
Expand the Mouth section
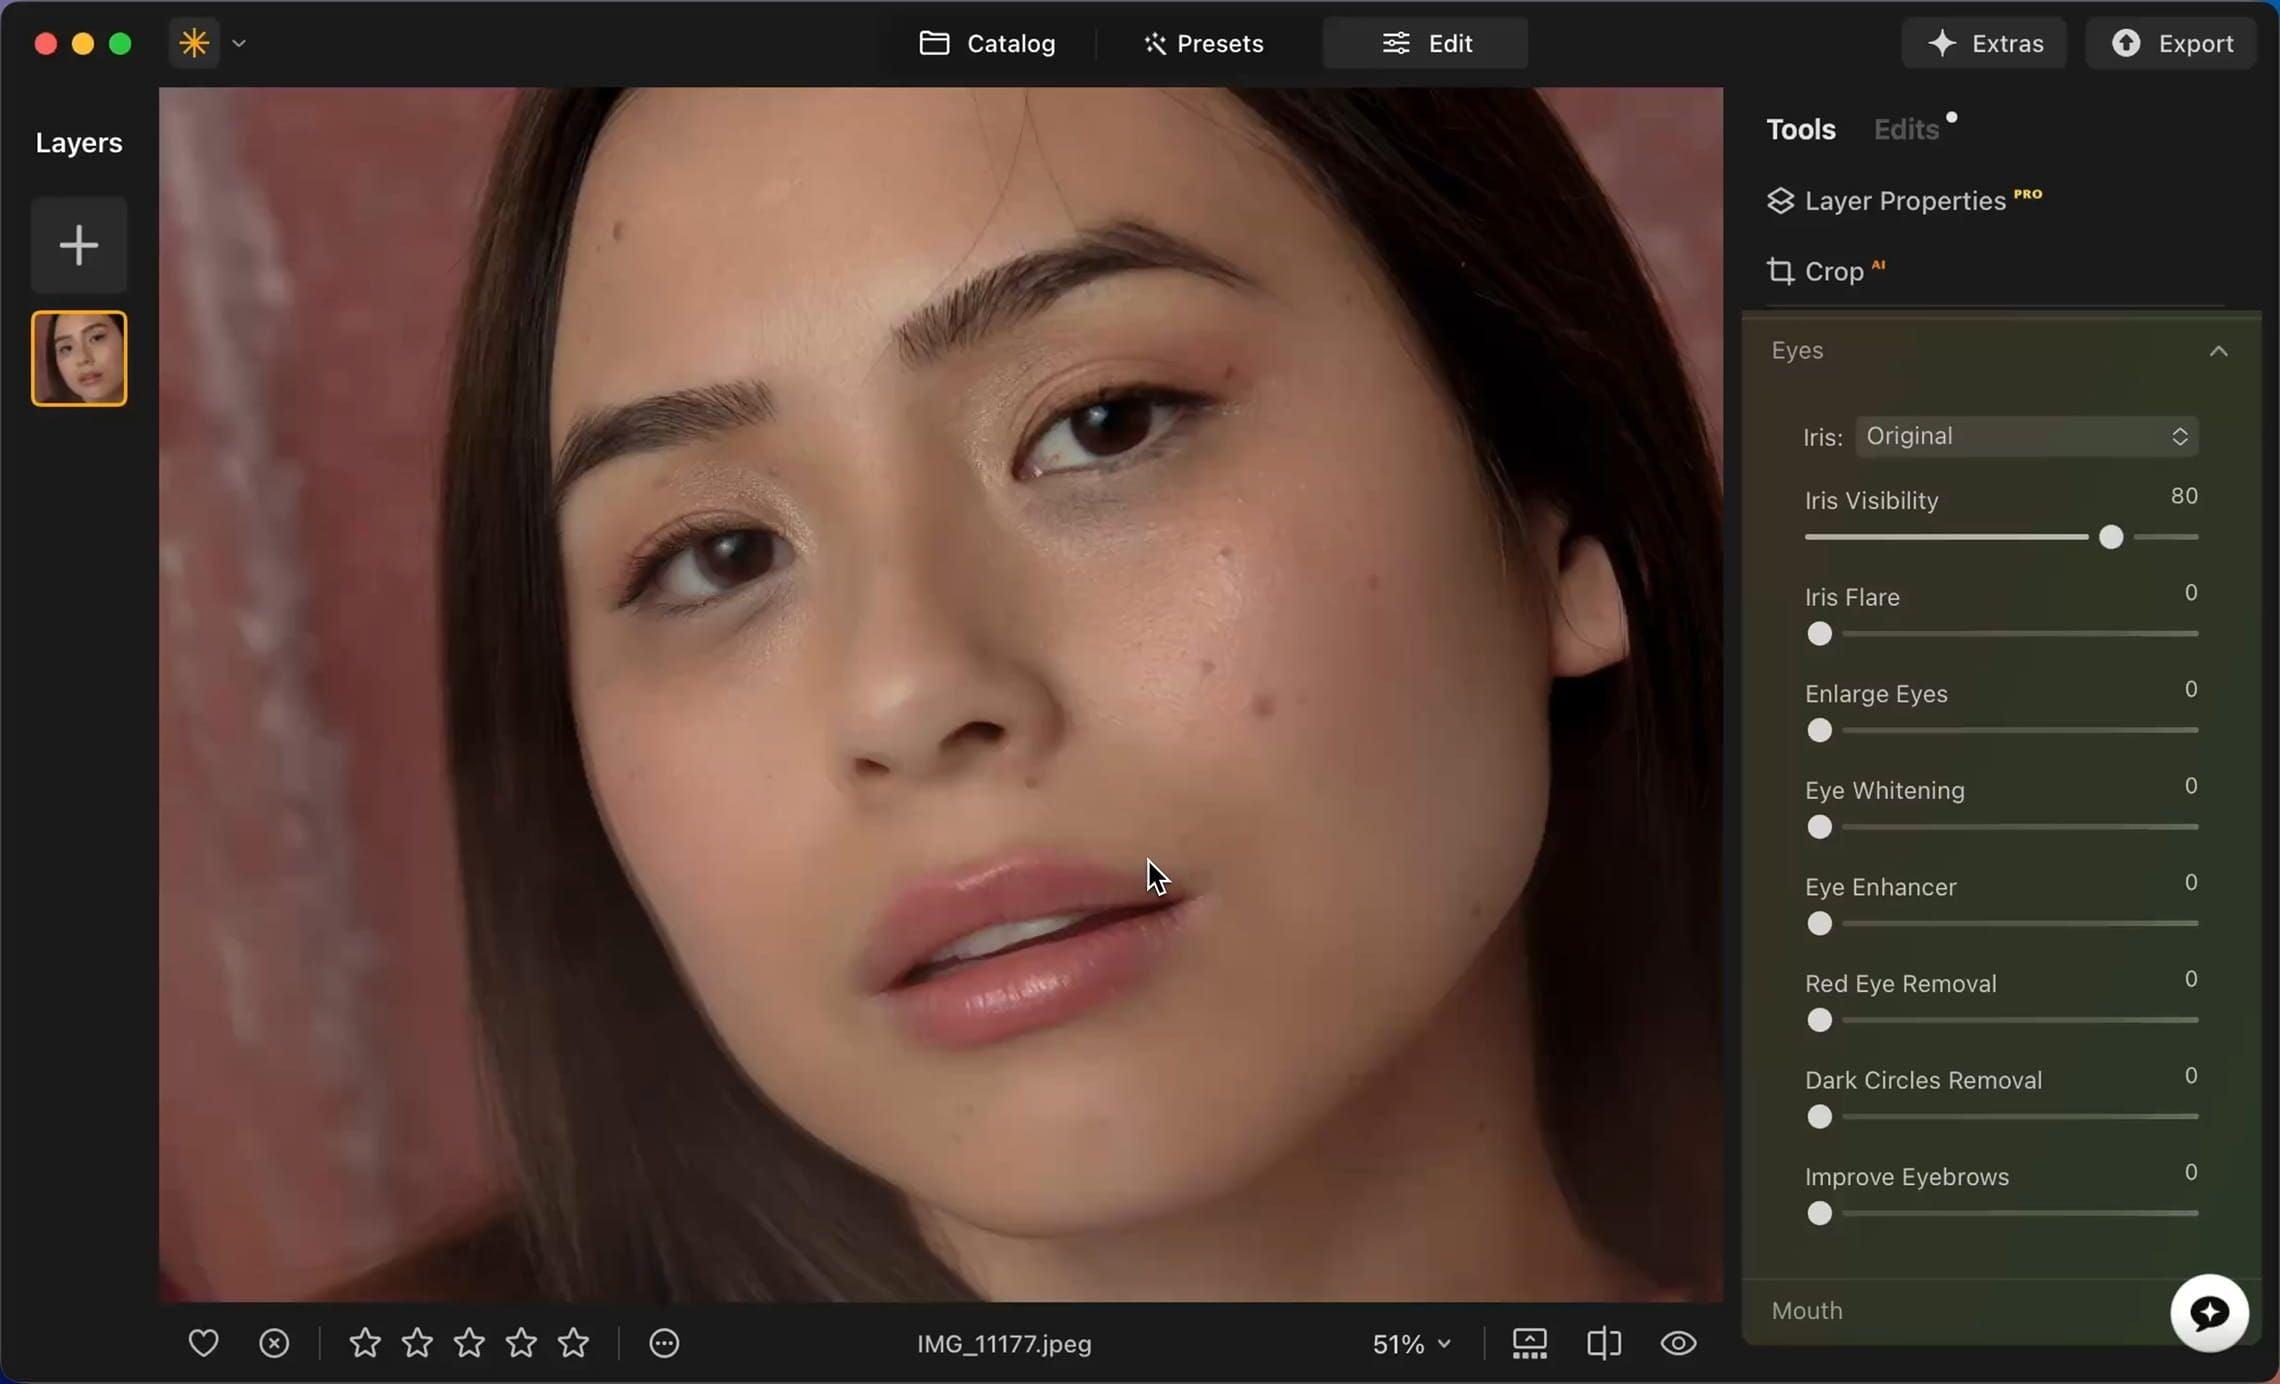tap(1806, 1310)
